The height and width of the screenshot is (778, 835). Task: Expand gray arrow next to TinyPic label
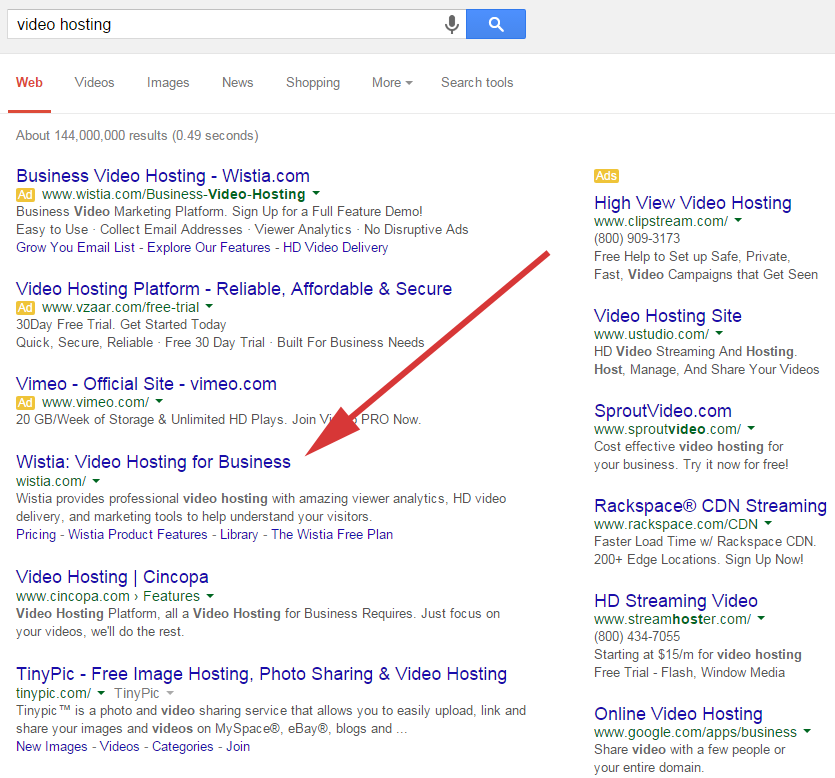[x=170, y=693]
